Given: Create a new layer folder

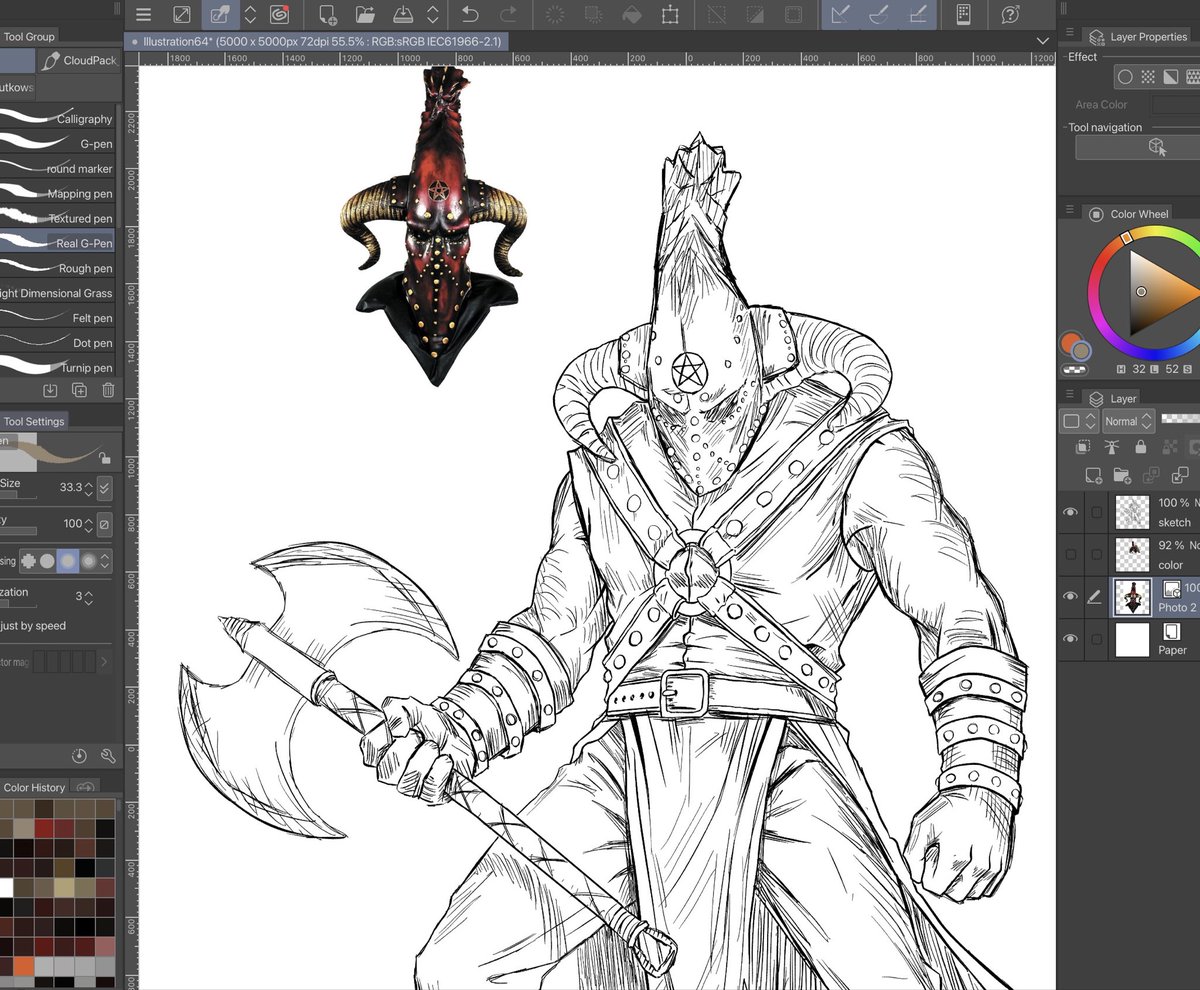Looking at the screenshot, I should [x=1122, y=475].
